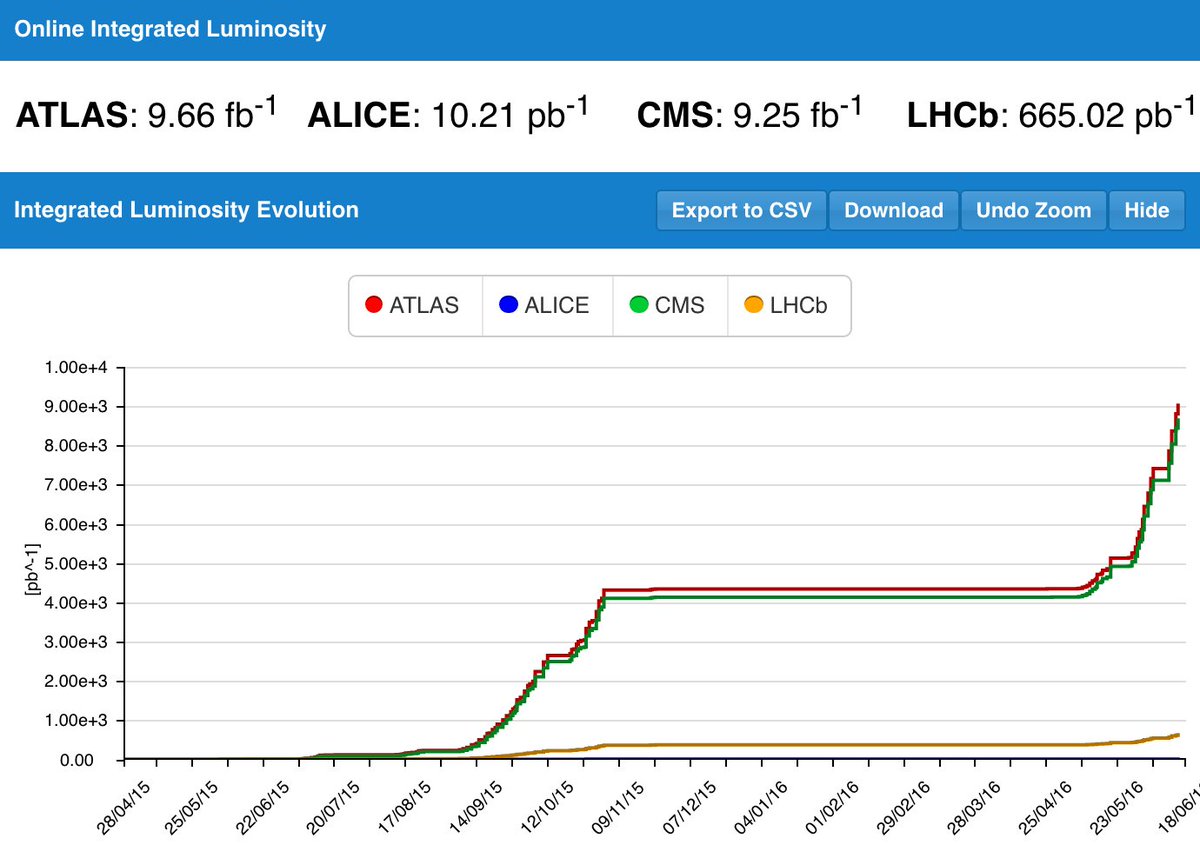Click the red ATLAS curve plateau

[x=840, y=589]
